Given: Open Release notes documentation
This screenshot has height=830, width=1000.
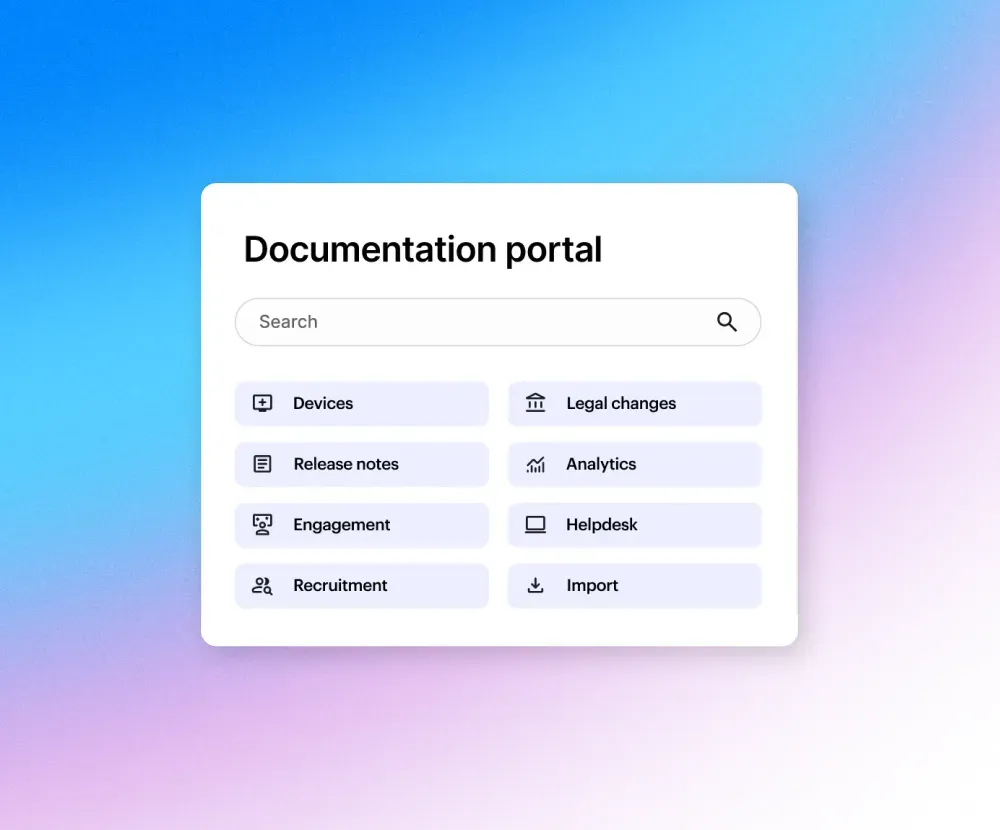Looking at the screenshot, I should 362,464.
